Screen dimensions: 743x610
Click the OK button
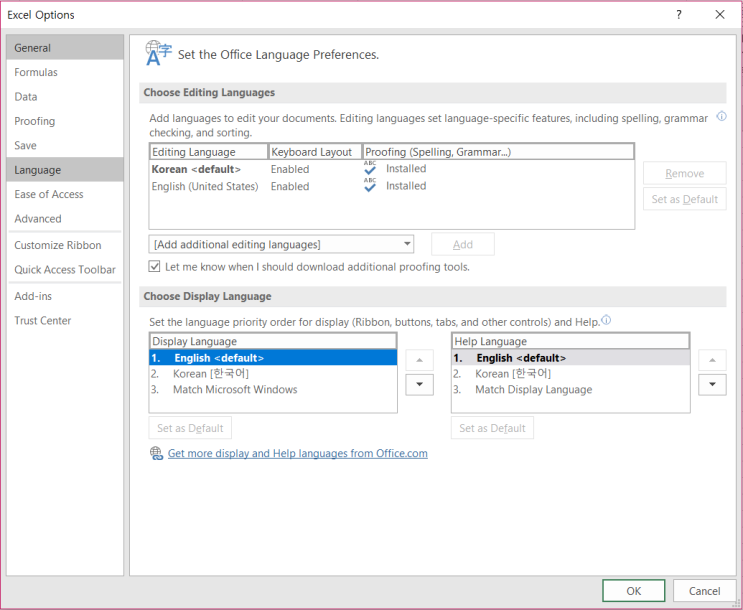[x=633, y=591]
